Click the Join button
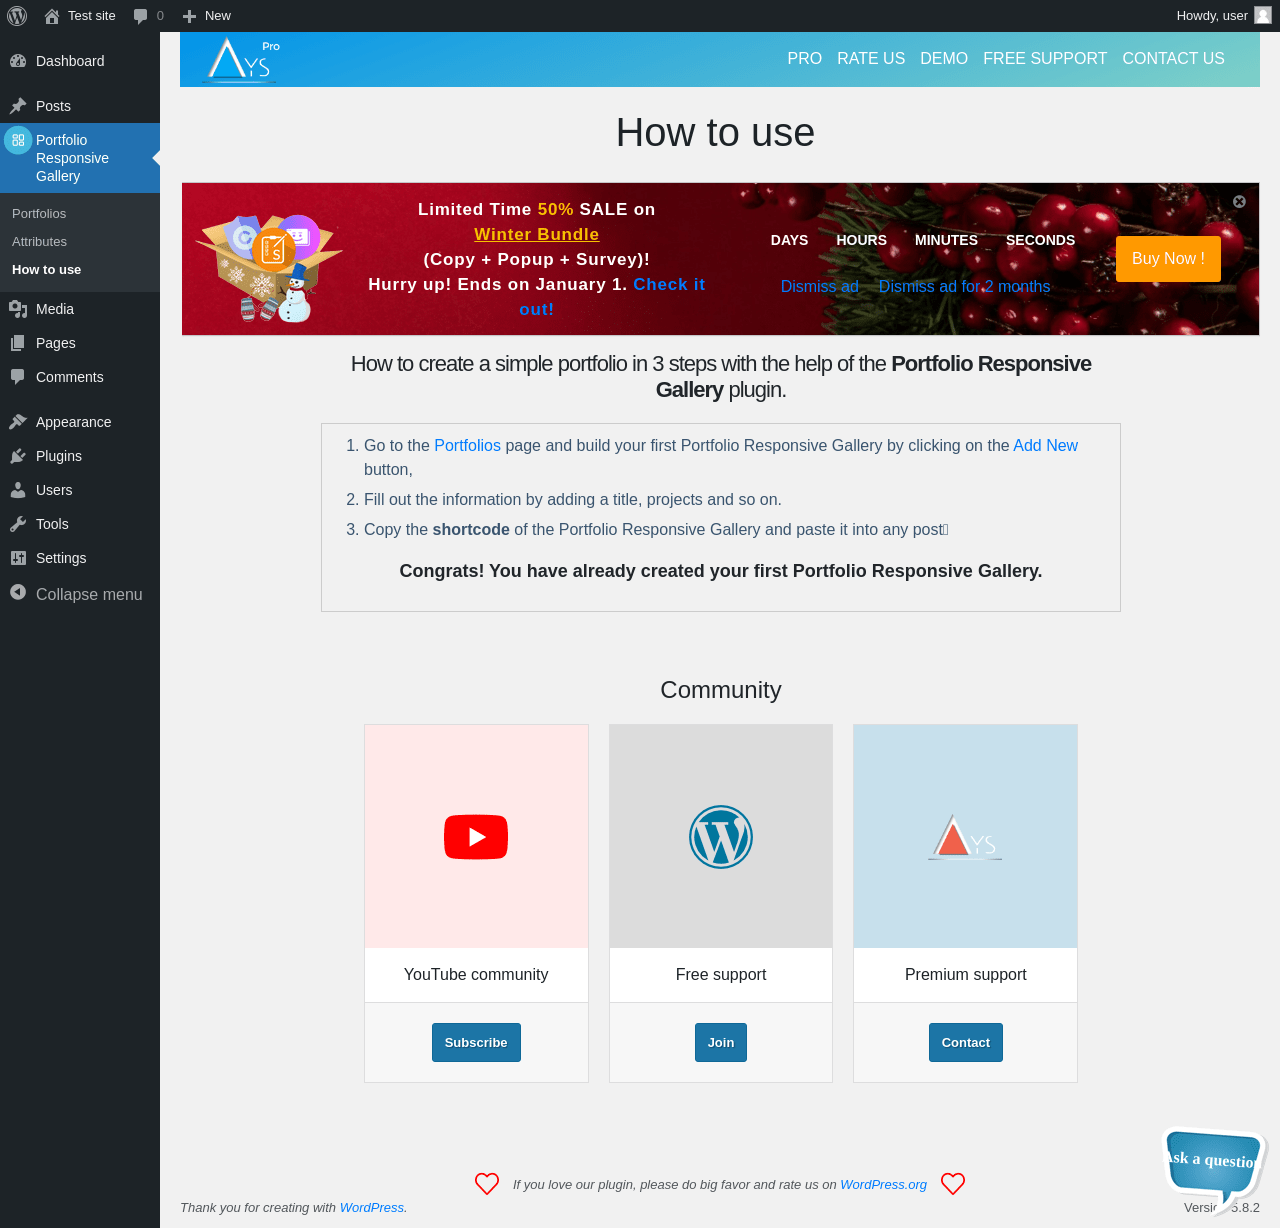 click(721, 1042)
